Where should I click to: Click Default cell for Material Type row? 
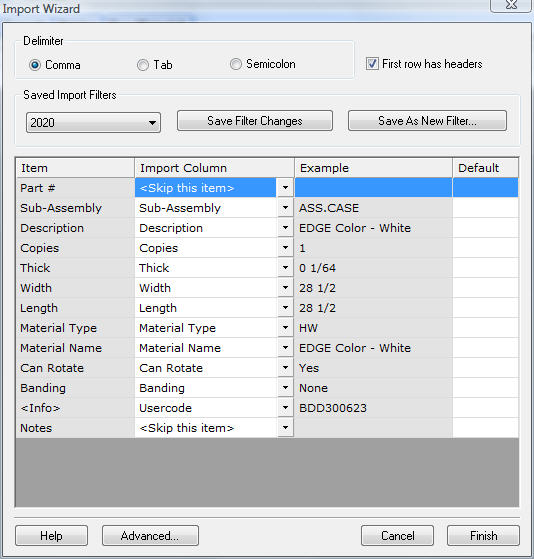coord(485,327)
